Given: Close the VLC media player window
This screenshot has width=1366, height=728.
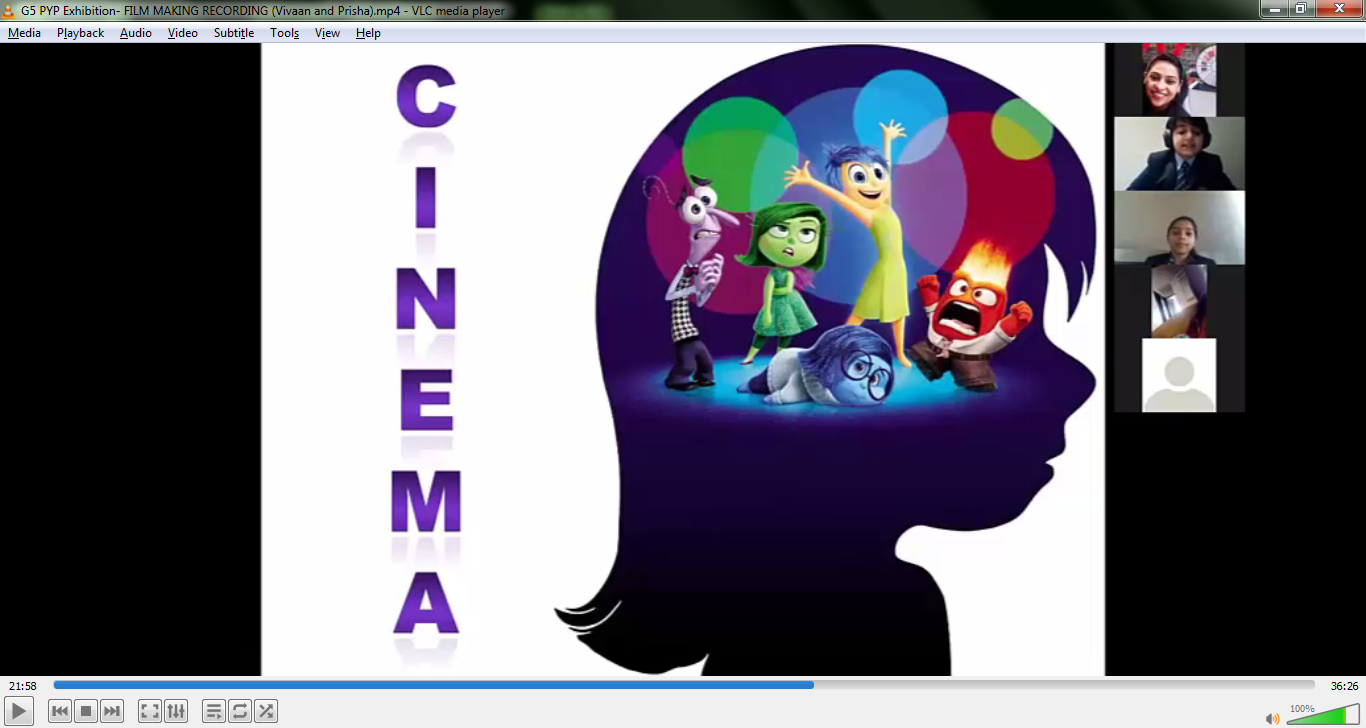Looking at the screenshot, I should coord(1338,9).
